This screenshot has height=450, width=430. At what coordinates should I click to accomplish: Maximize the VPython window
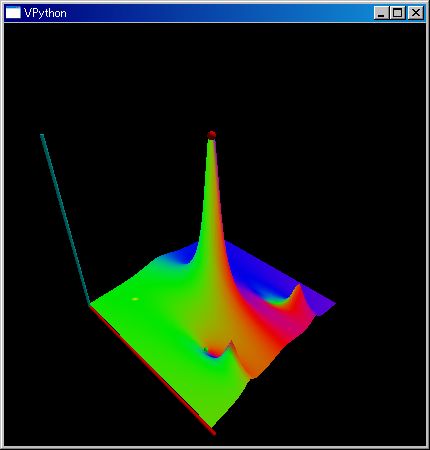[x=398, y=13]
